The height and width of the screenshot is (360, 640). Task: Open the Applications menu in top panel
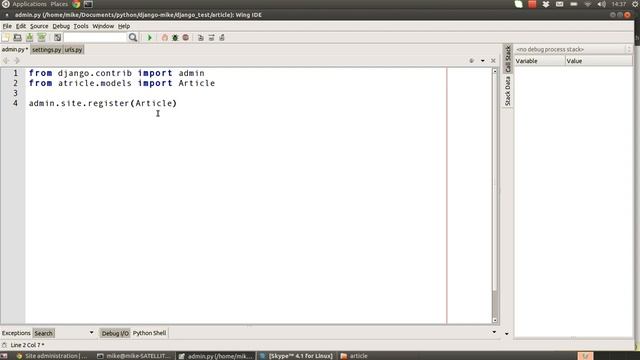(29, 4)
